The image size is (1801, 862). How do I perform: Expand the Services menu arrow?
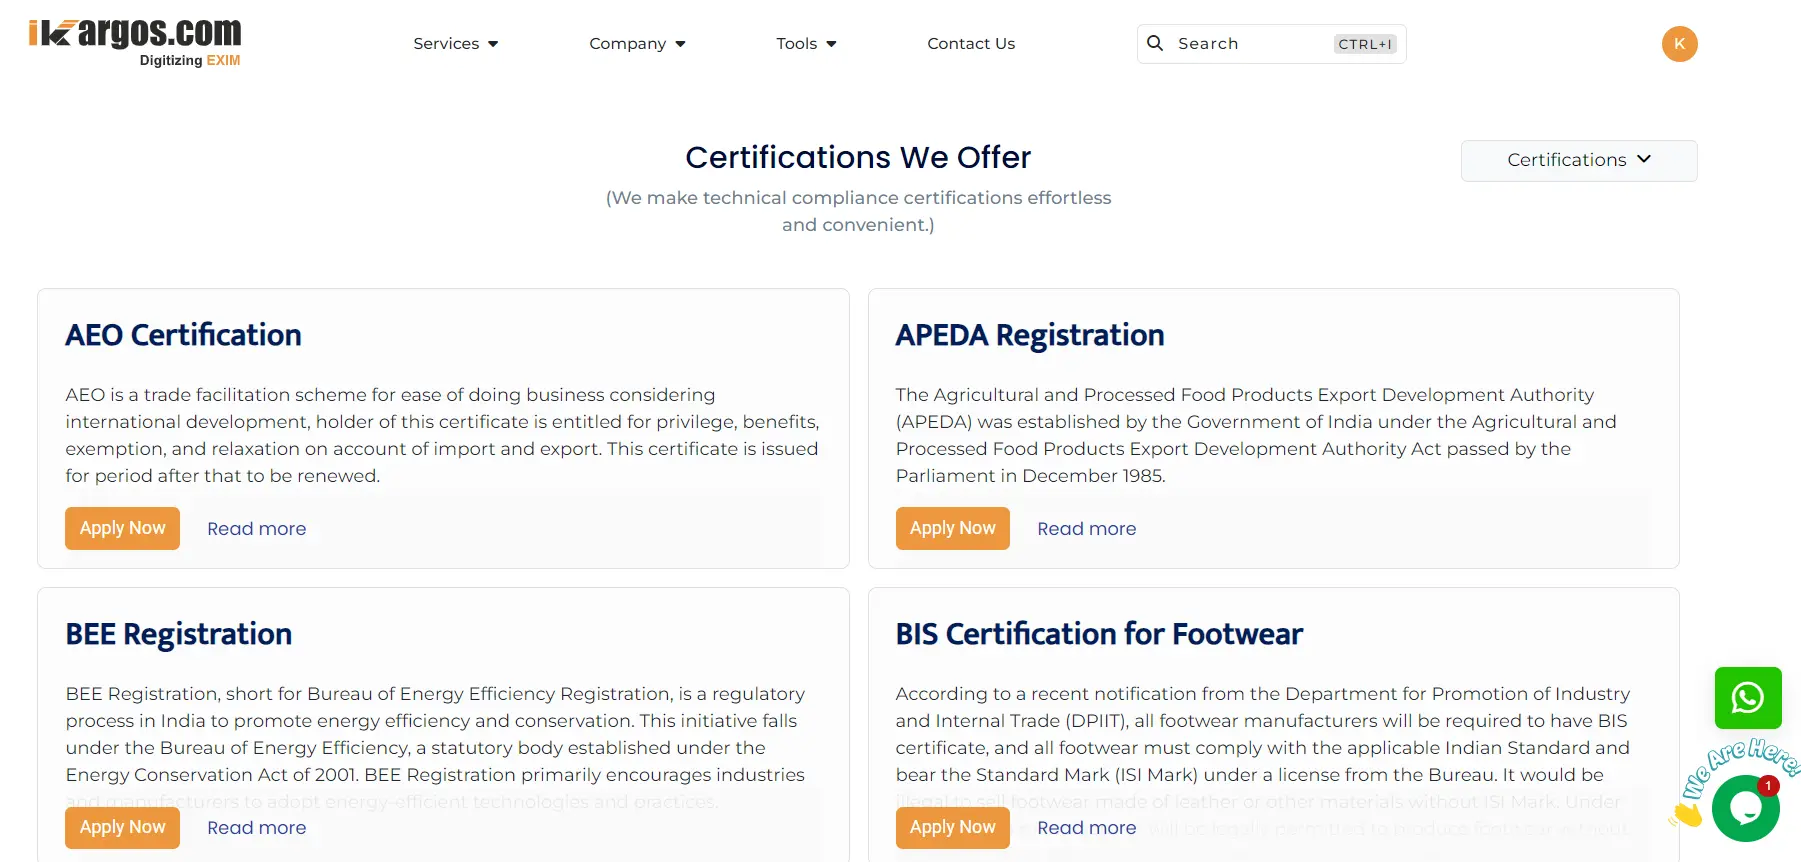click(493, 44)
